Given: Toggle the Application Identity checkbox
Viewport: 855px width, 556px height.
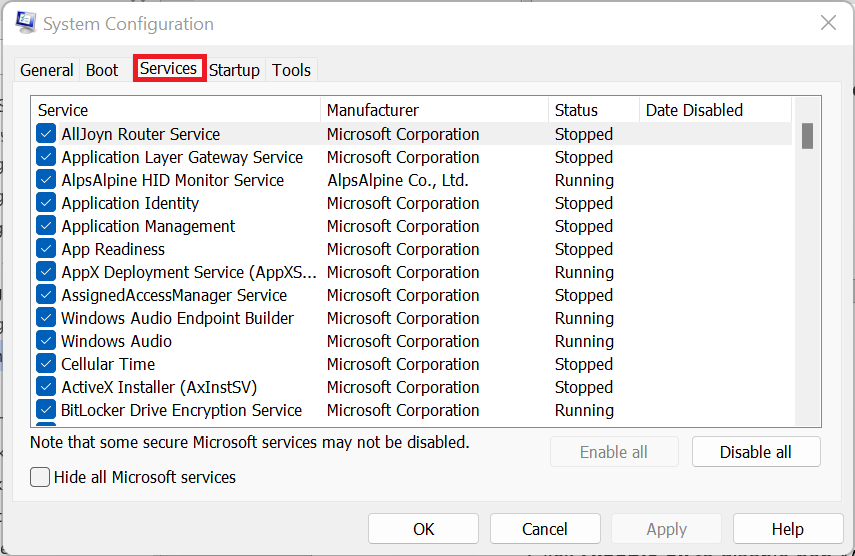Looking at the screenshot, I should point(46,203).
